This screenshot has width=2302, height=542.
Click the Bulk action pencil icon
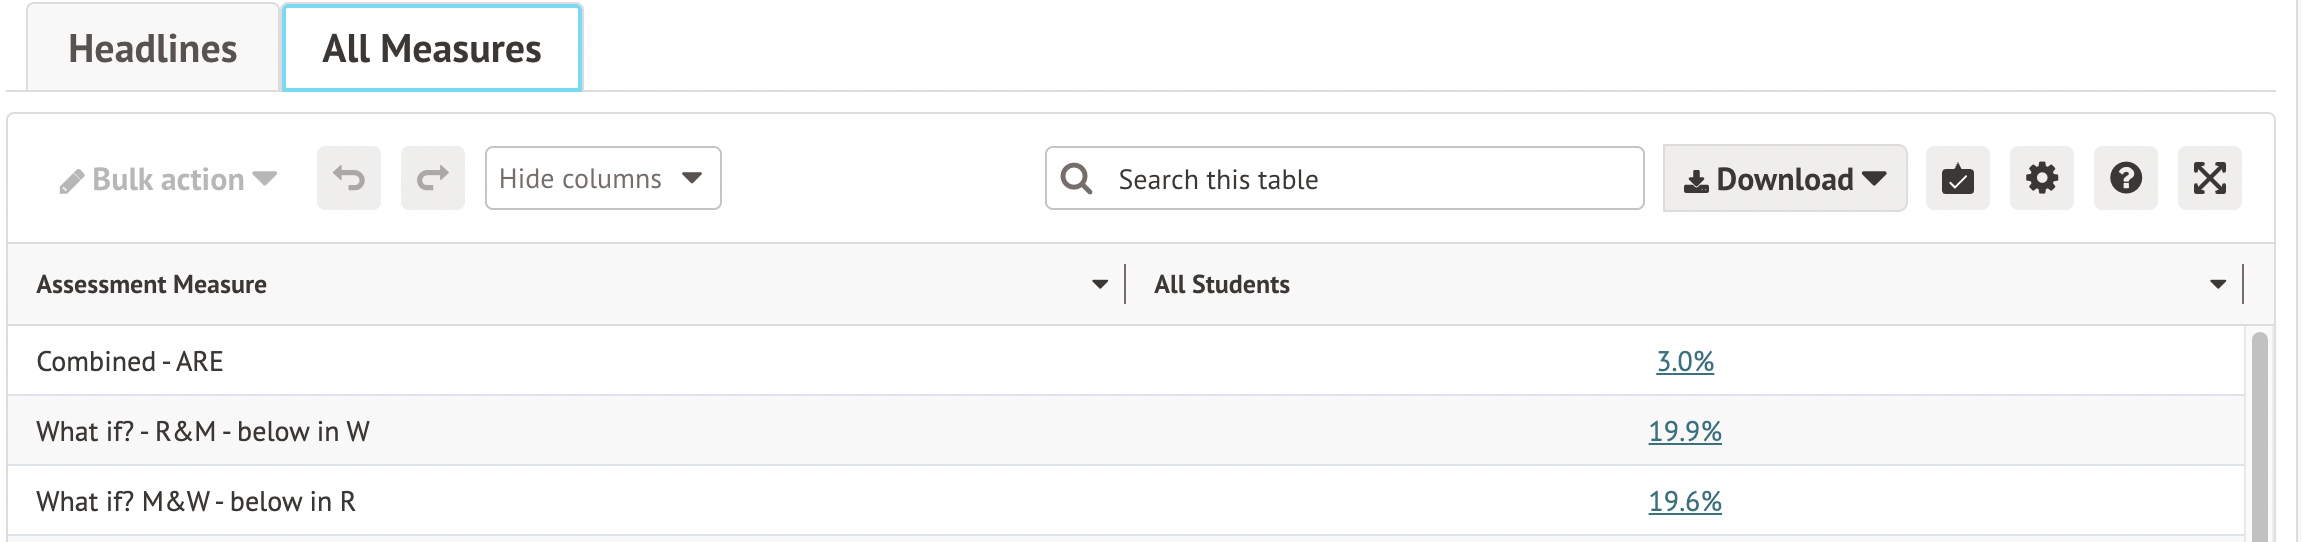(71, 181)
